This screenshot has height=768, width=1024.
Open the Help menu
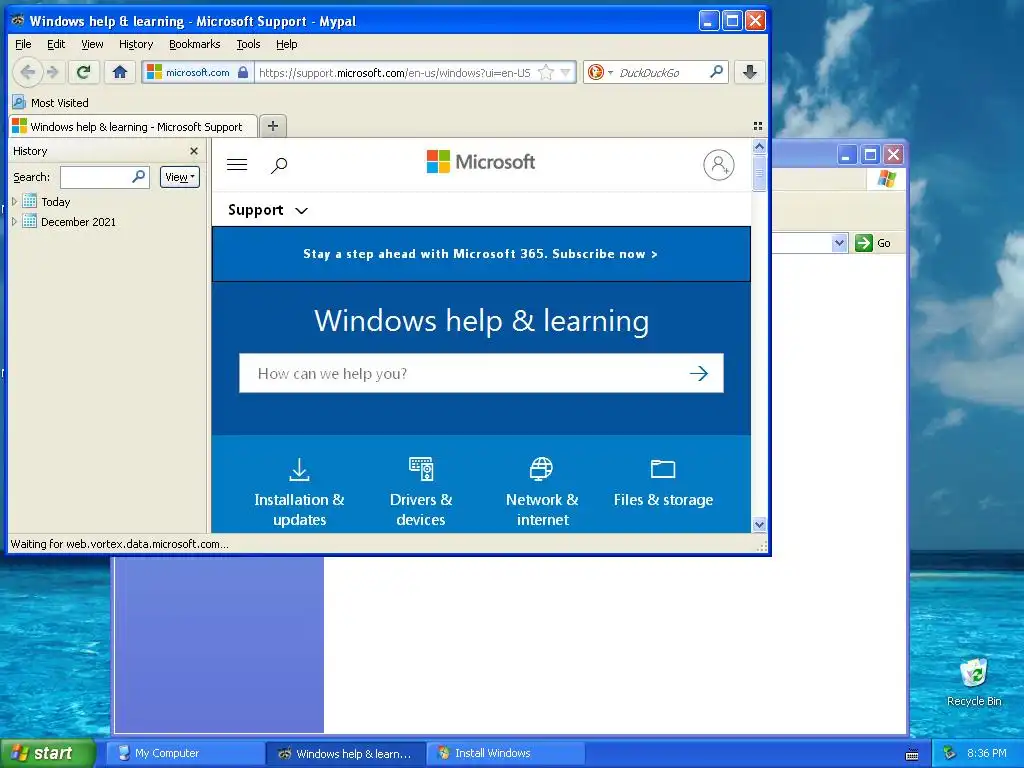pyautogui.click(x=287, y=44)
